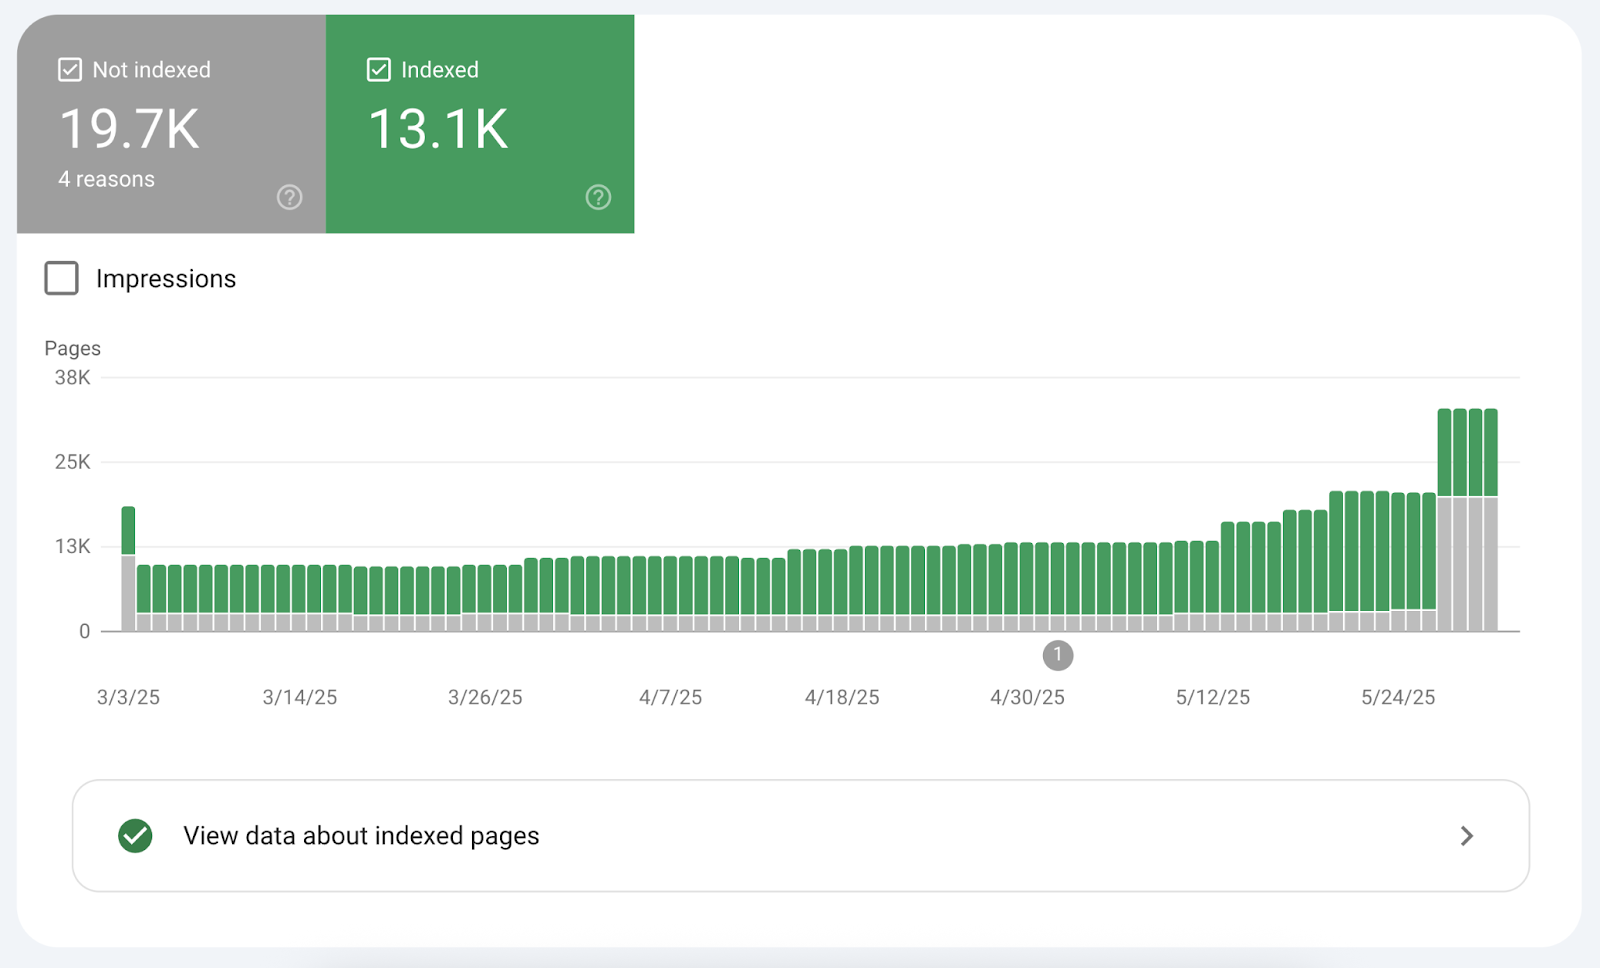Open the Not indexed help tooltip
1600x968 pixels.
point(289,197)
